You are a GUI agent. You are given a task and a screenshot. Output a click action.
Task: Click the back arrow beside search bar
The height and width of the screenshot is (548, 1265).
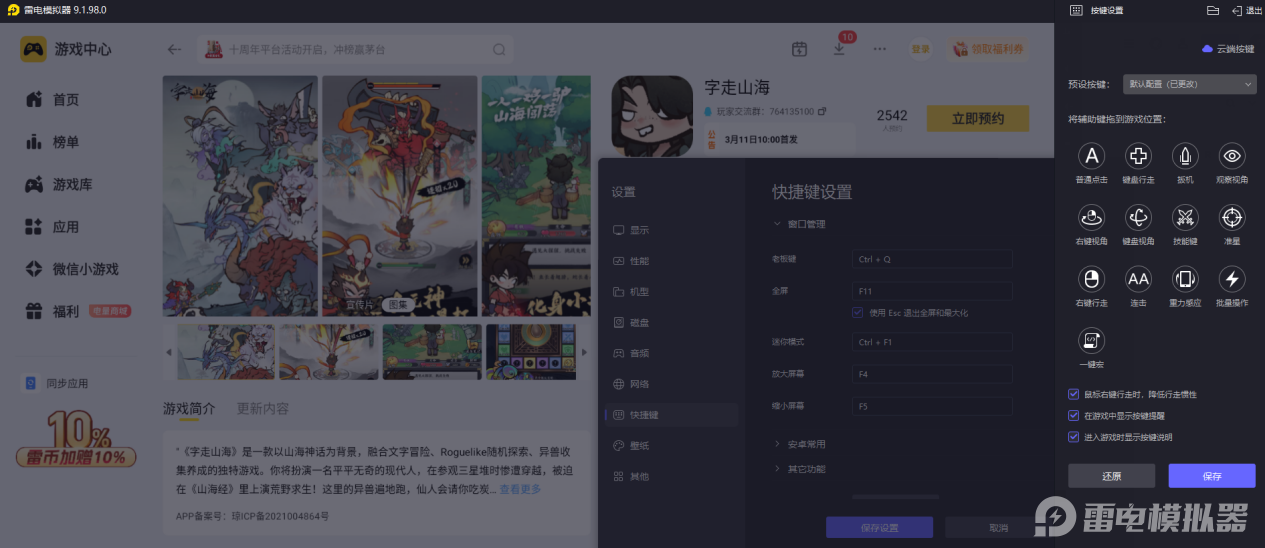[x=175, y=49]
